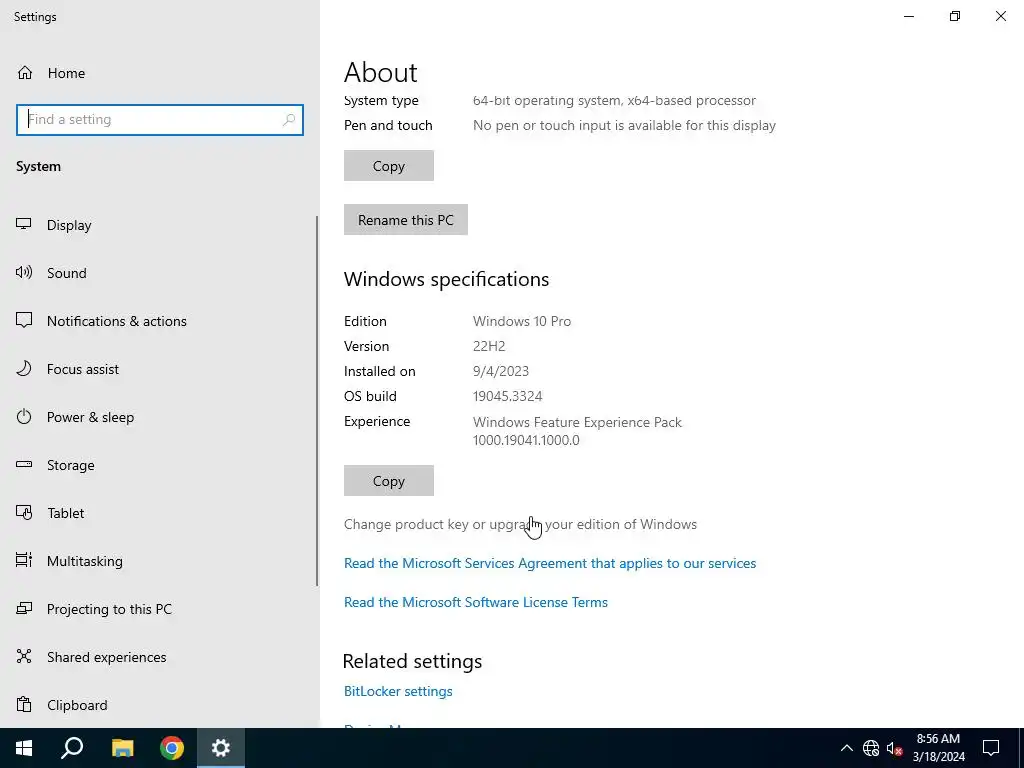Click the Tablet icon
Image resolution: width=1024 pixels, height=768 pixels.
coord(24,513)
